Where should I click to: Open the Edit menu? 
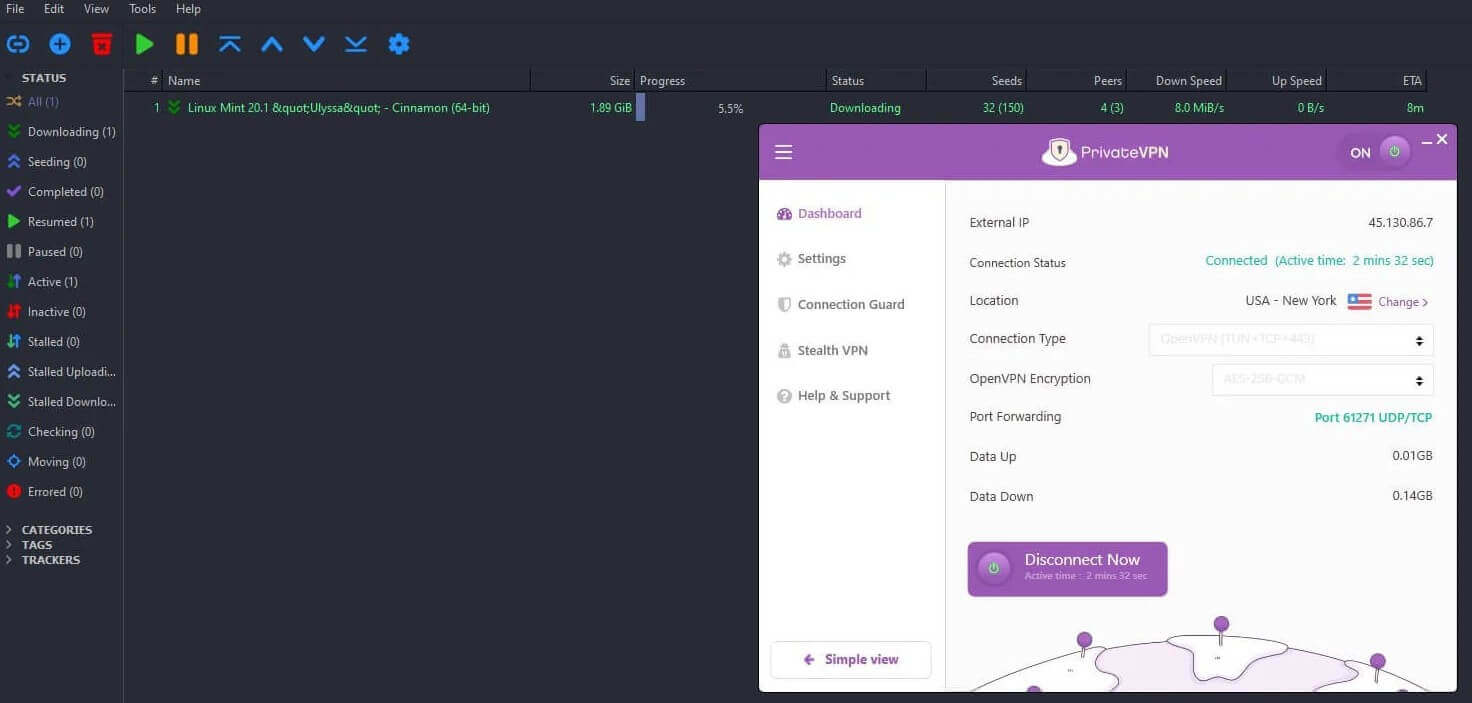(x=54, y=9)
